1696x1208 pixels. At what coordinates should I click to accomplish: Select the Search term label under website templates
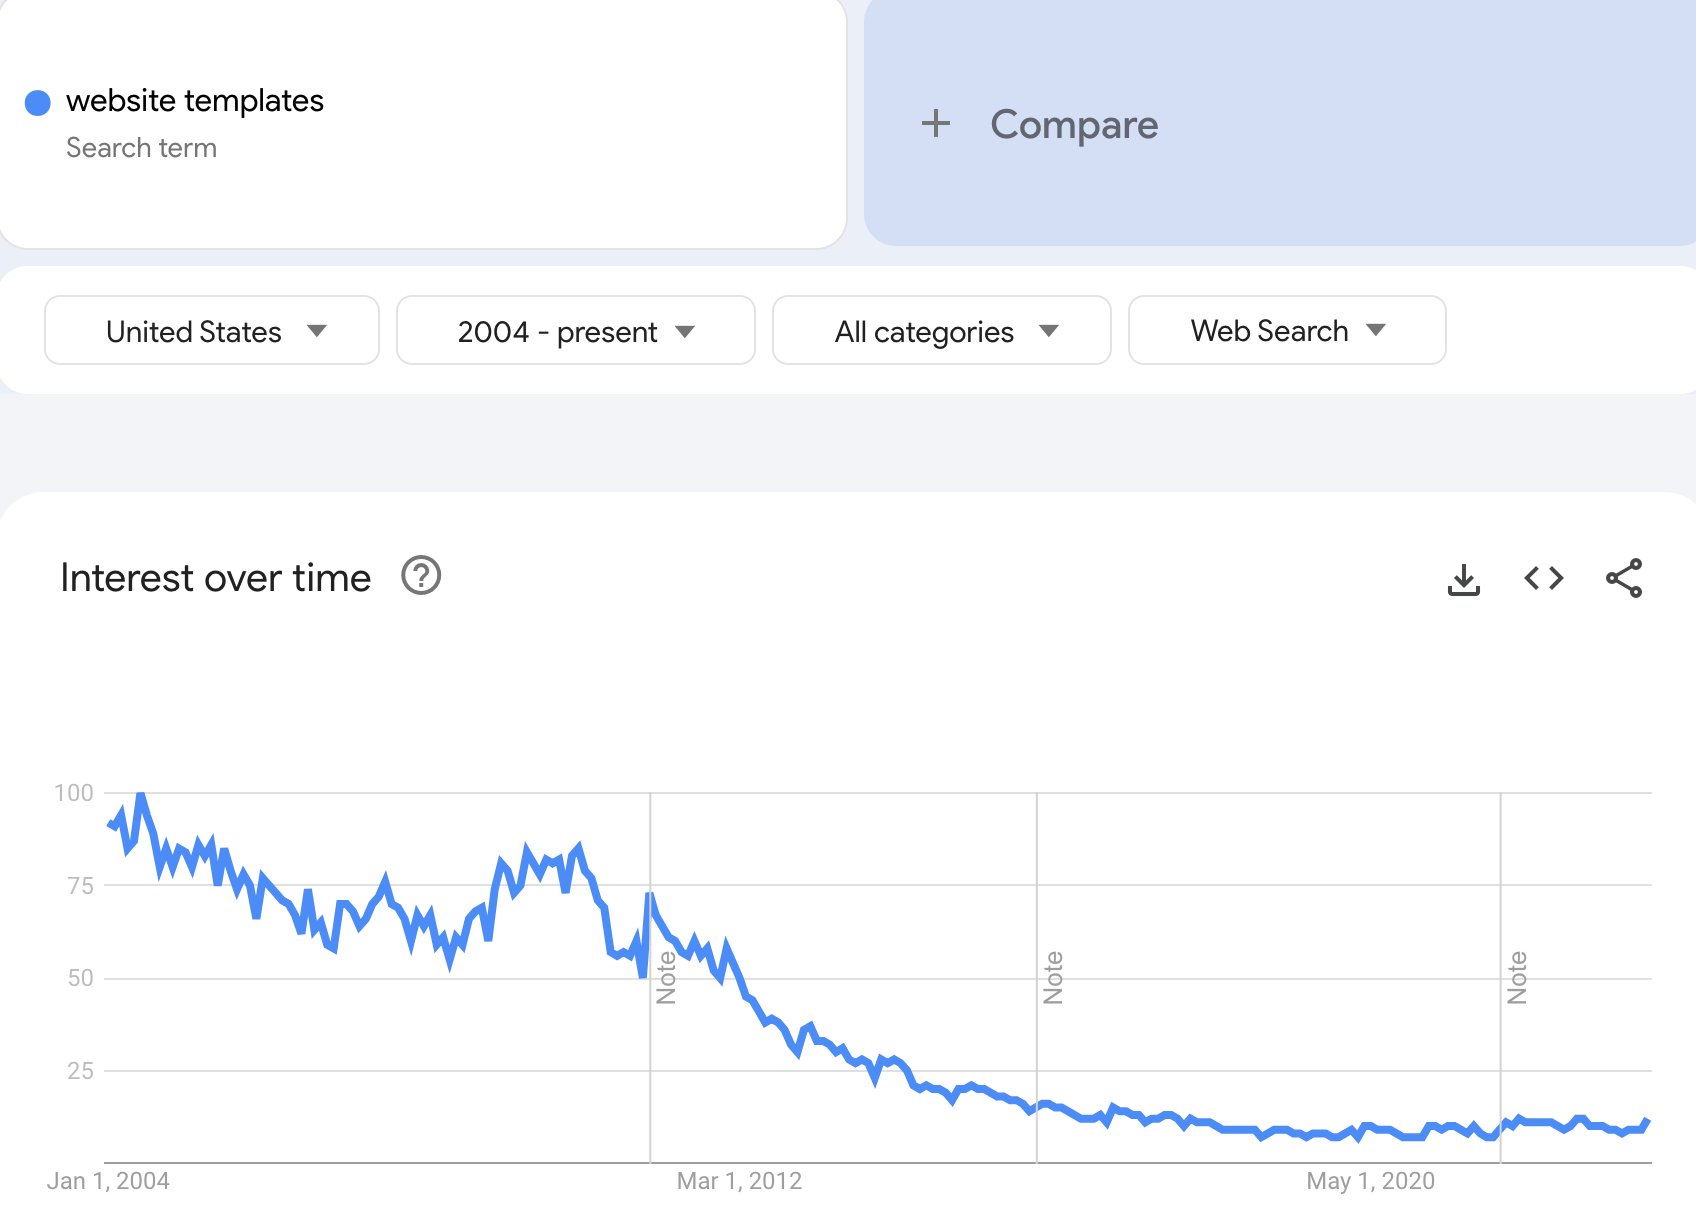pos(141,147)
